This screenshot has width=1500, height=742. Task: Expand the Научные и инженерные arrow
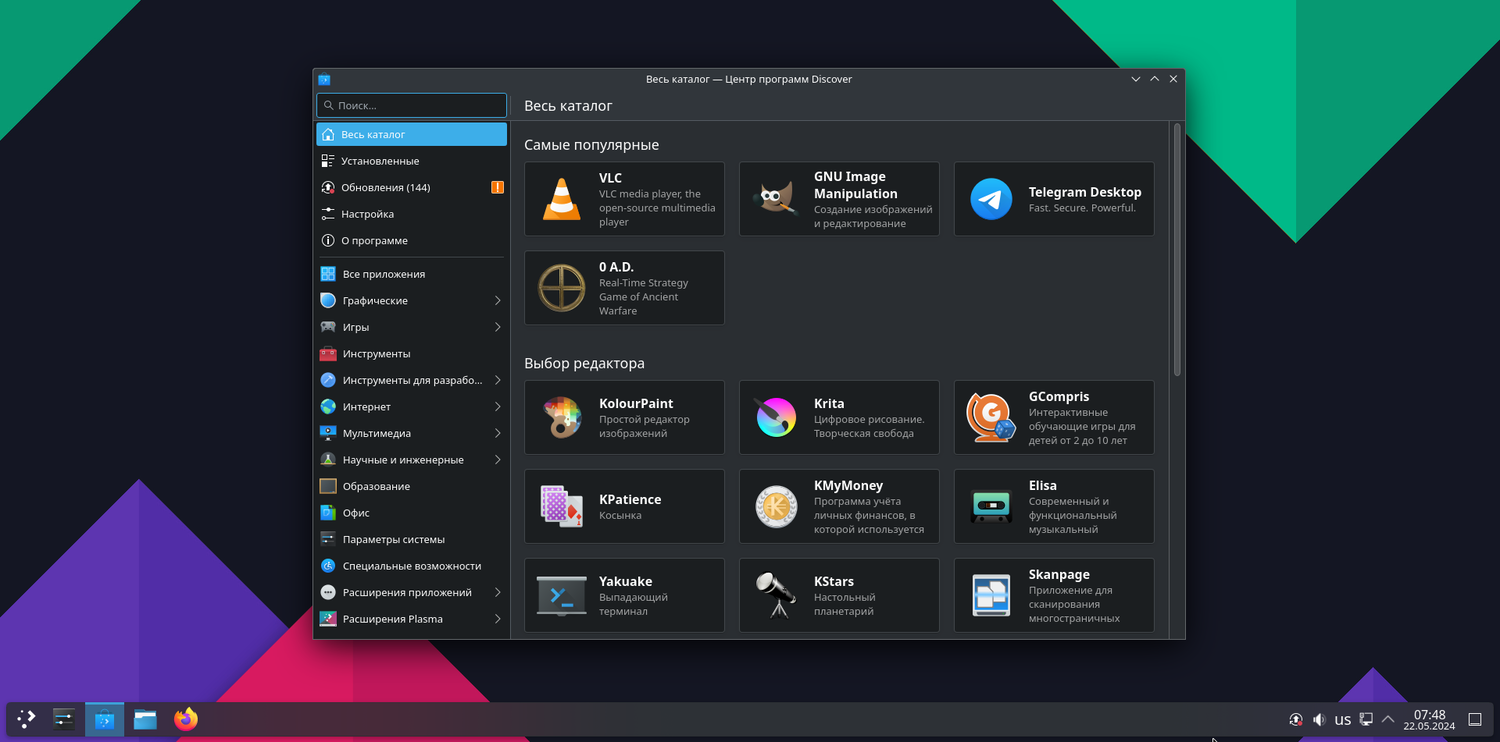click(x=497, y=460)
